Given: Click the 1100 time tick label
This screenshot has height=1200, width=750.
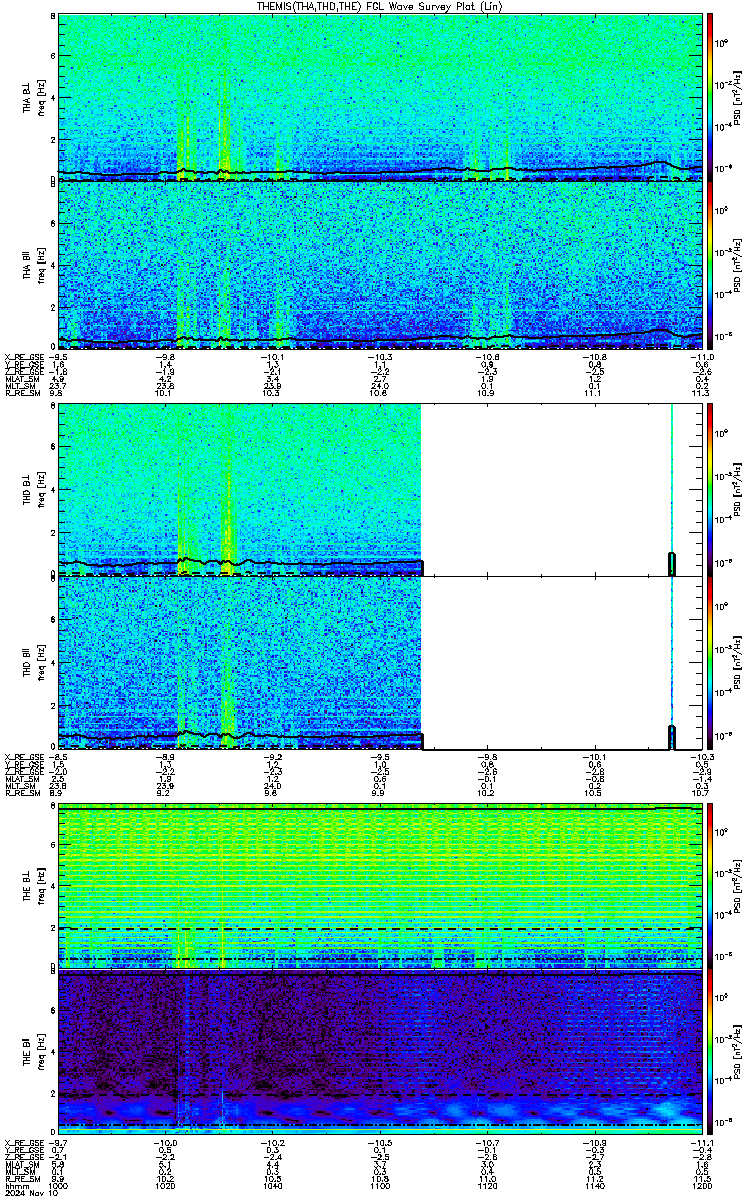Looking at the screenshot, I should [x=380, y=1186].
